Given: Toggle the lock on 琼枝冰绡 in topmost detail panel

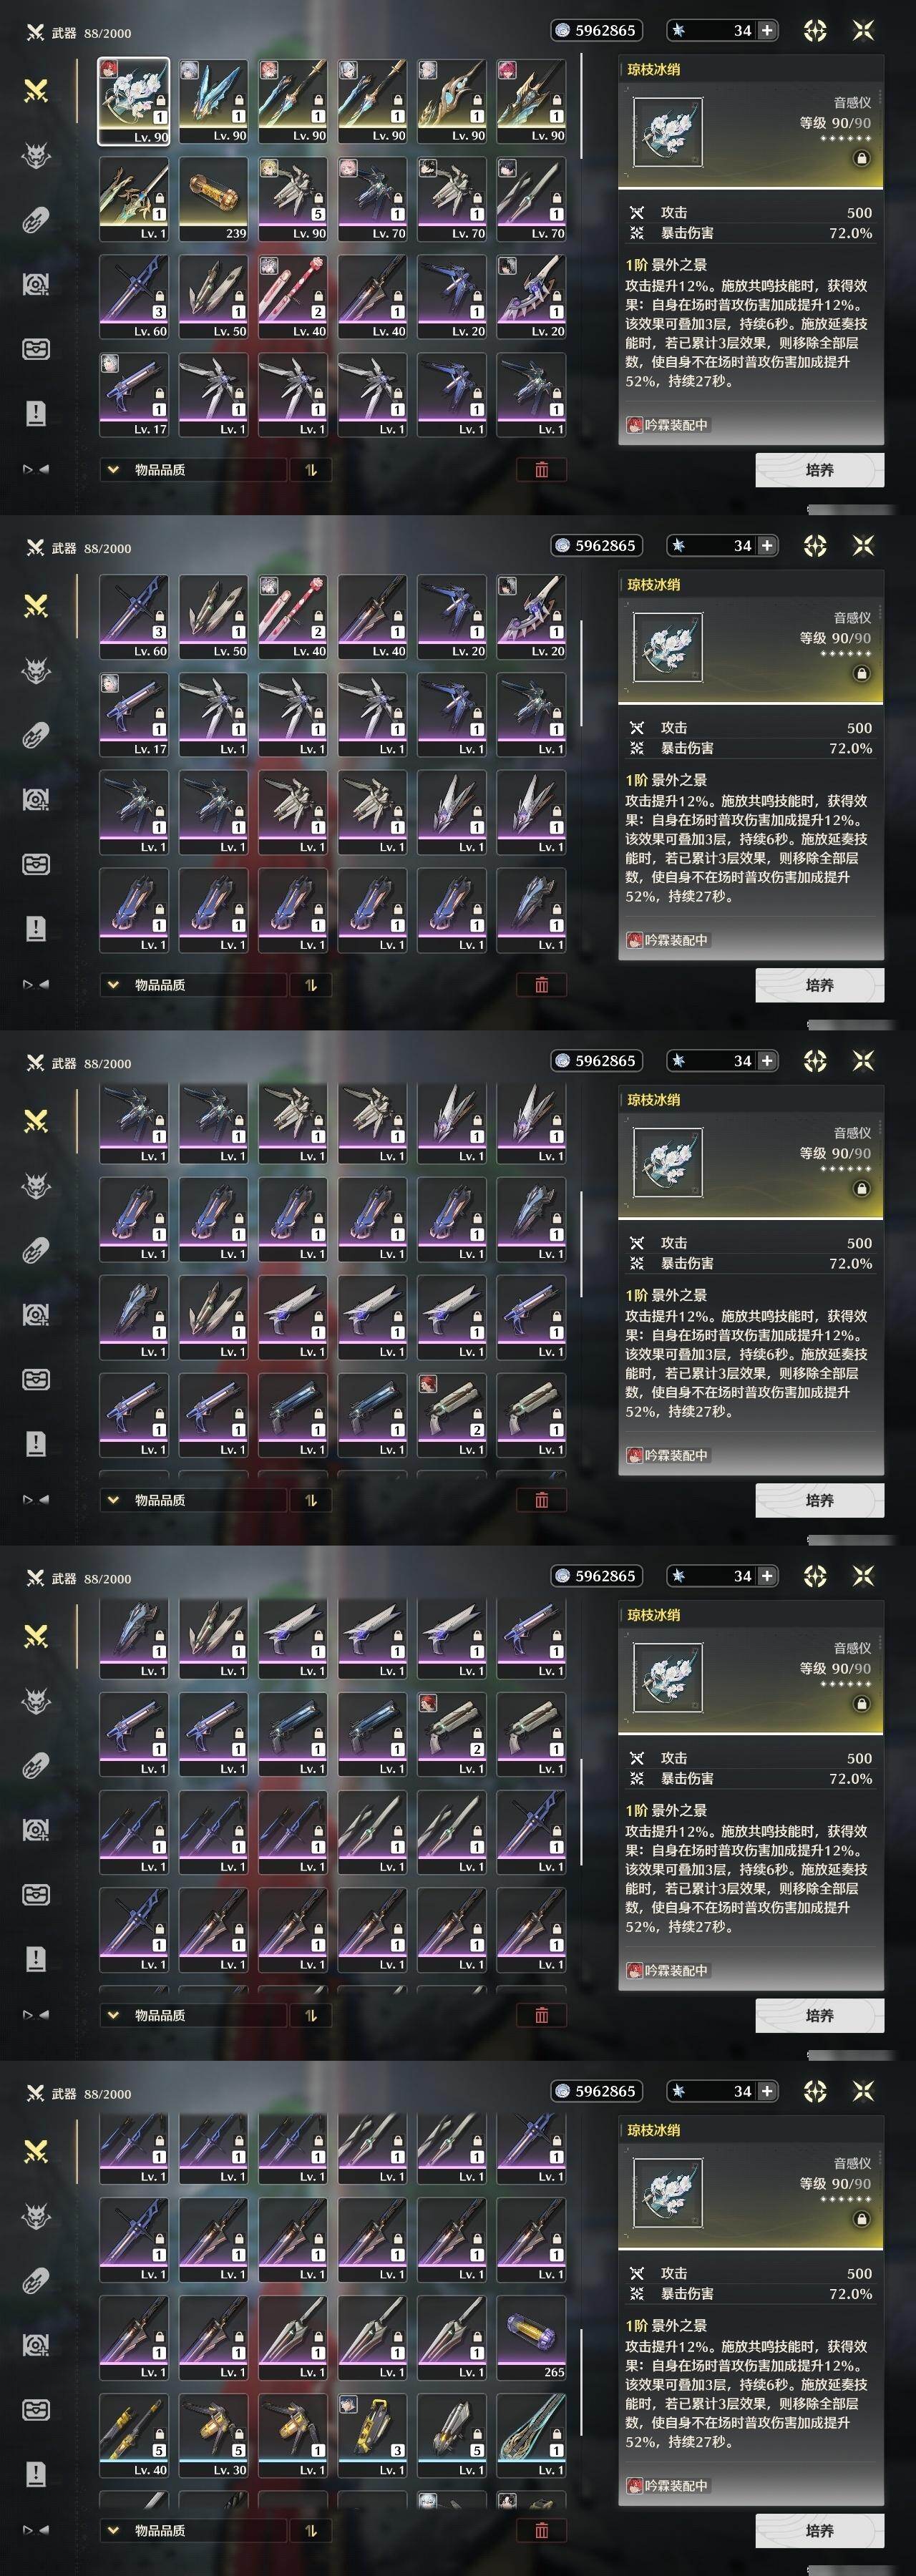Looking at the screenshot, I should tap(861, 158).
